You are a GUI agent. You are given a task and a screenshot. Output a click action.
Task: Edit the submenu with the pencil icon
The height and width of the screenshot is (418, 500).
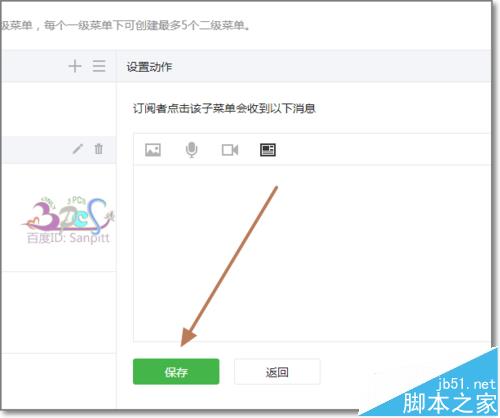click(x=78, y=149)
